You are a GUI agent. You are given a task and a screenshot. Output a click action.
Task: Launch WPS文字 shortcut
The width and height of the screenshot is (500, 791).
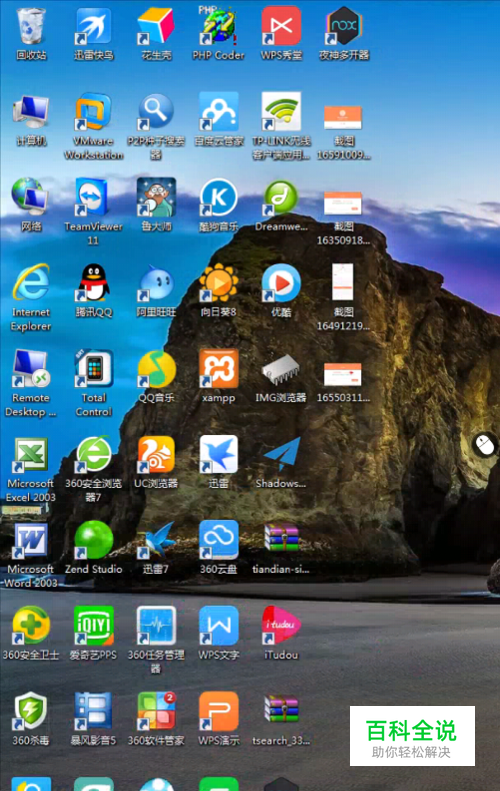[x=218, y=626]
